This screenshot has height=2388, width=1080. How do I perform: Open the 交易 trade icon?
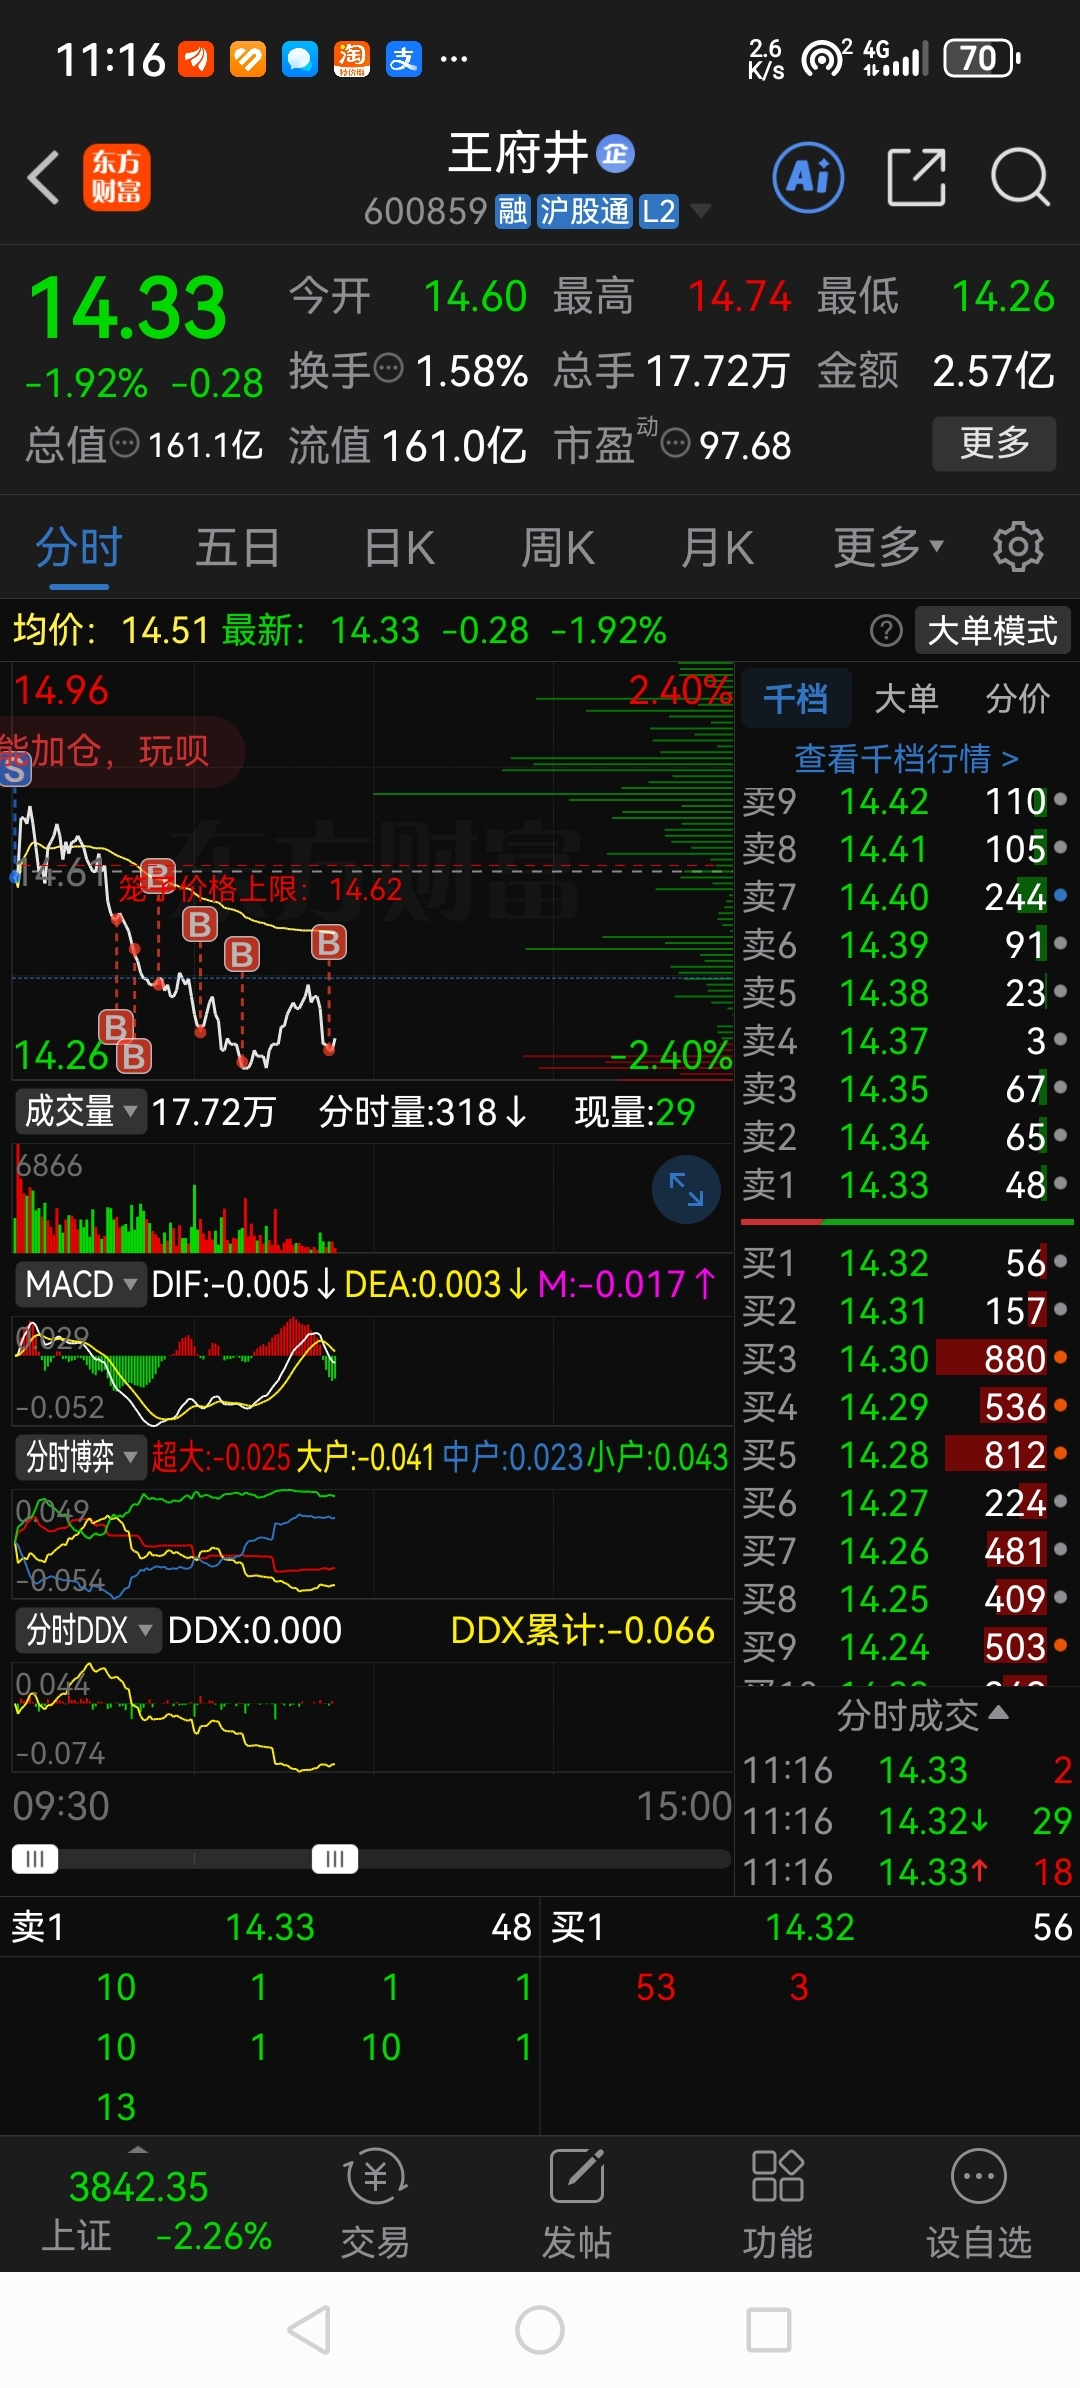[375, 2205]
